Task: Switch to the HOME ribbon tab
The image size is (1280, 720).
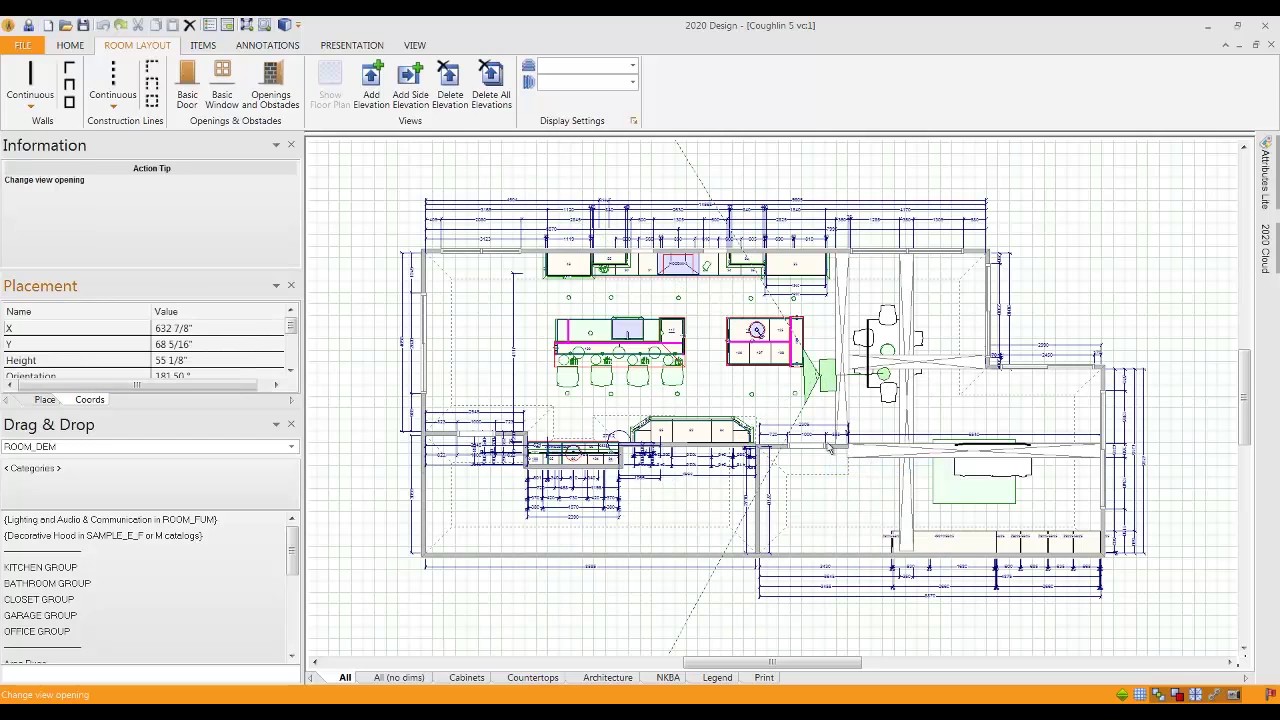Action: point(70,45)
